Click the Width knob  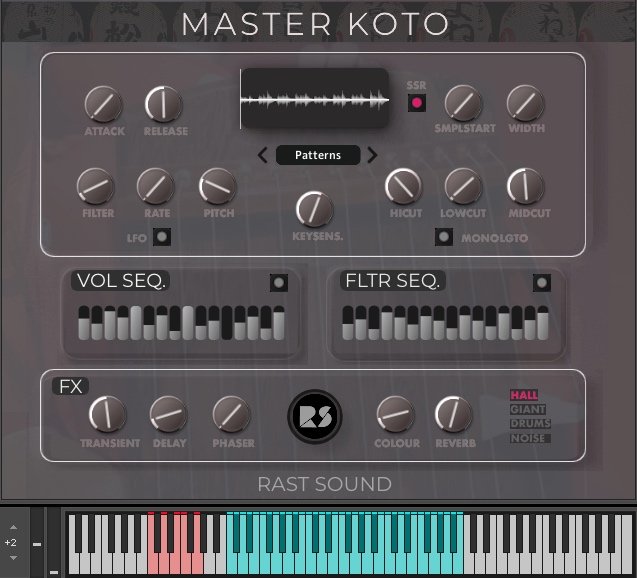tap(526, 103)
